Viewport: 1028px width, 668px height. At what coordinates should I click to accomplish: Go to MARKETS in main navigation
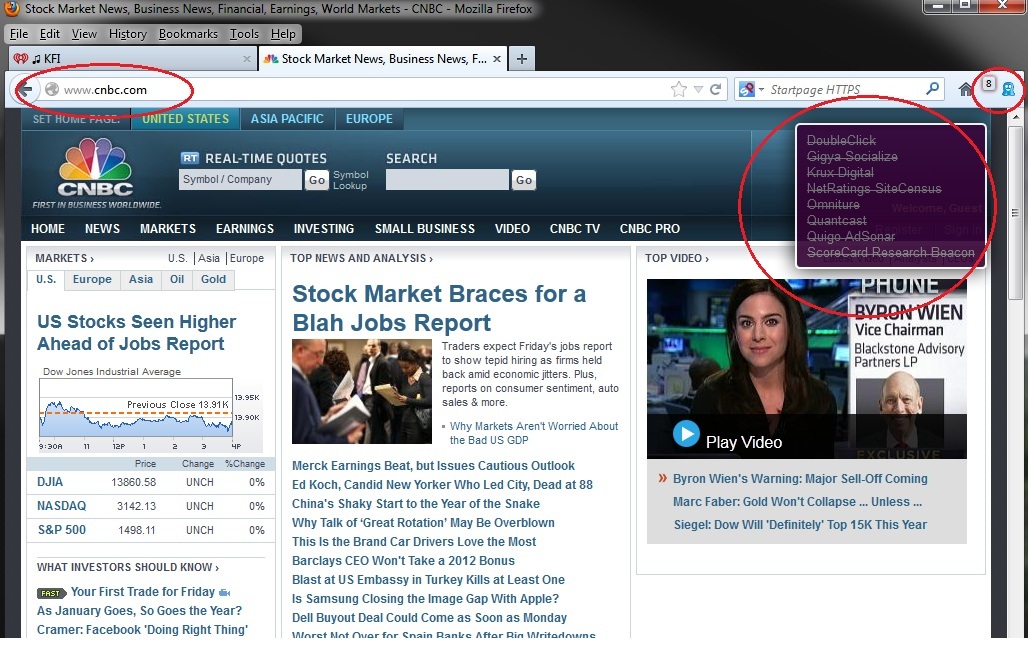168,229
